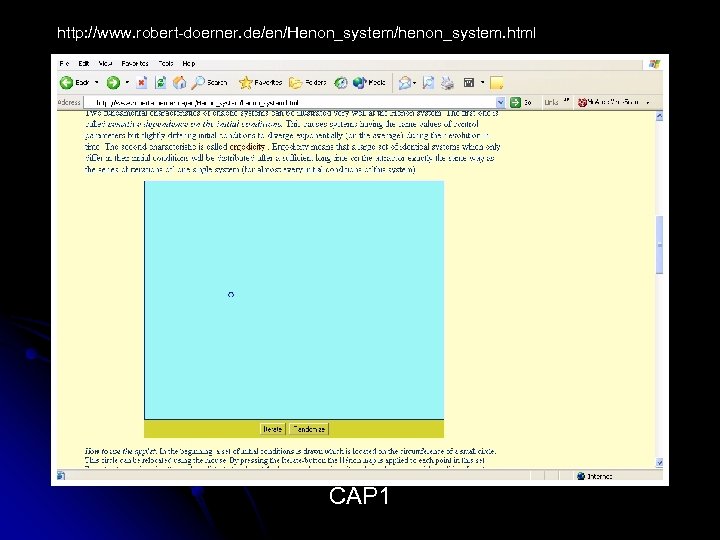Click the black square toolbar icon

point(469,83)
